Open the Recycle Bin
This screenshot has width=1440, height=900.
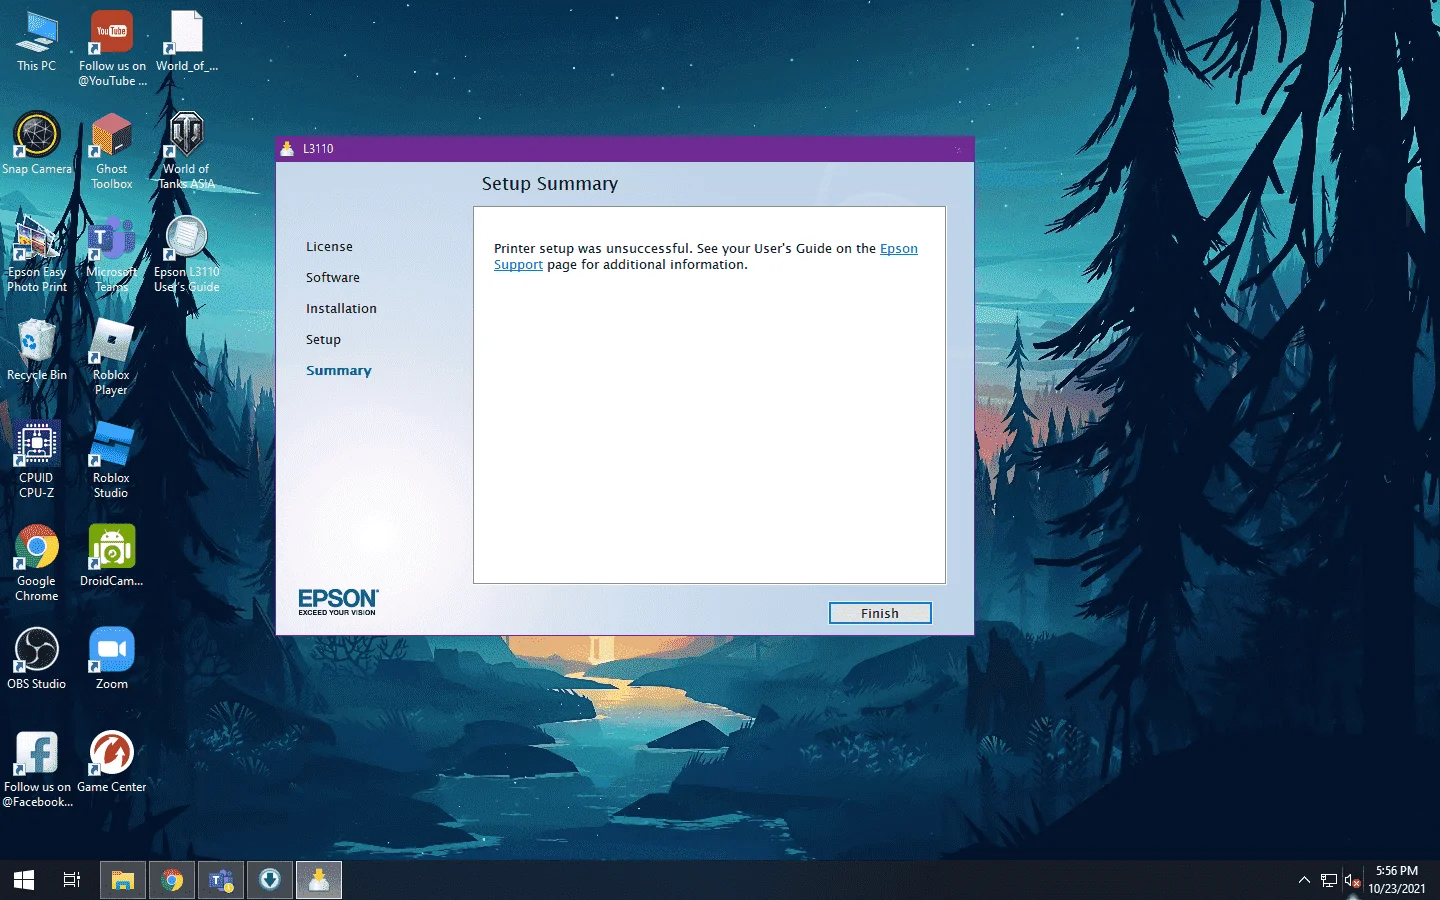click(37, 350)
